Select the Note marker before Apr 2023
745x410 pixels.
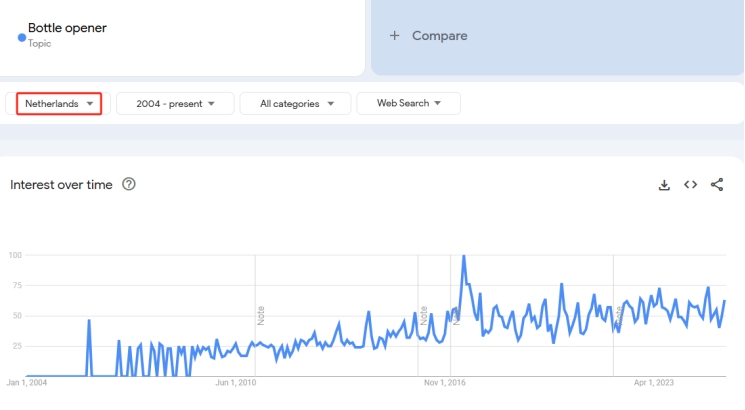click(x=619, y=314)
